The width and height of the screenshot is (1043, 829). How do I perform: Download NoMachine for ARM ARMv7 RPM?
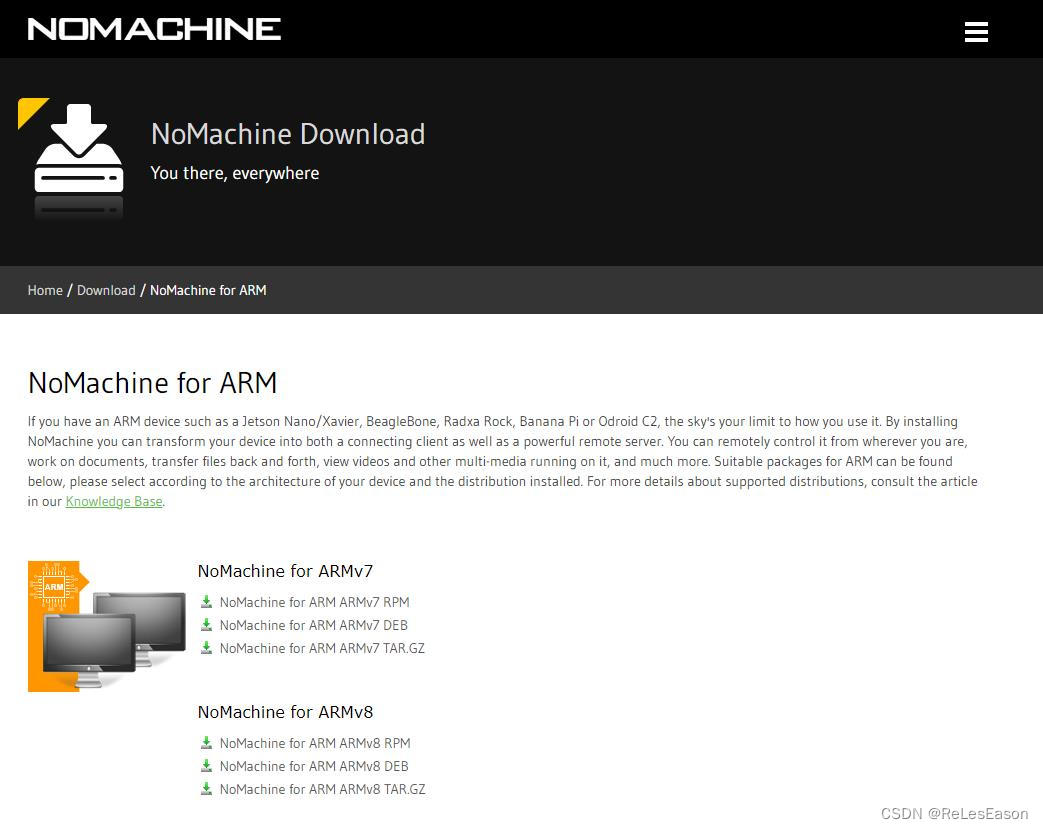pyautogui.click(x=315, y=602)
